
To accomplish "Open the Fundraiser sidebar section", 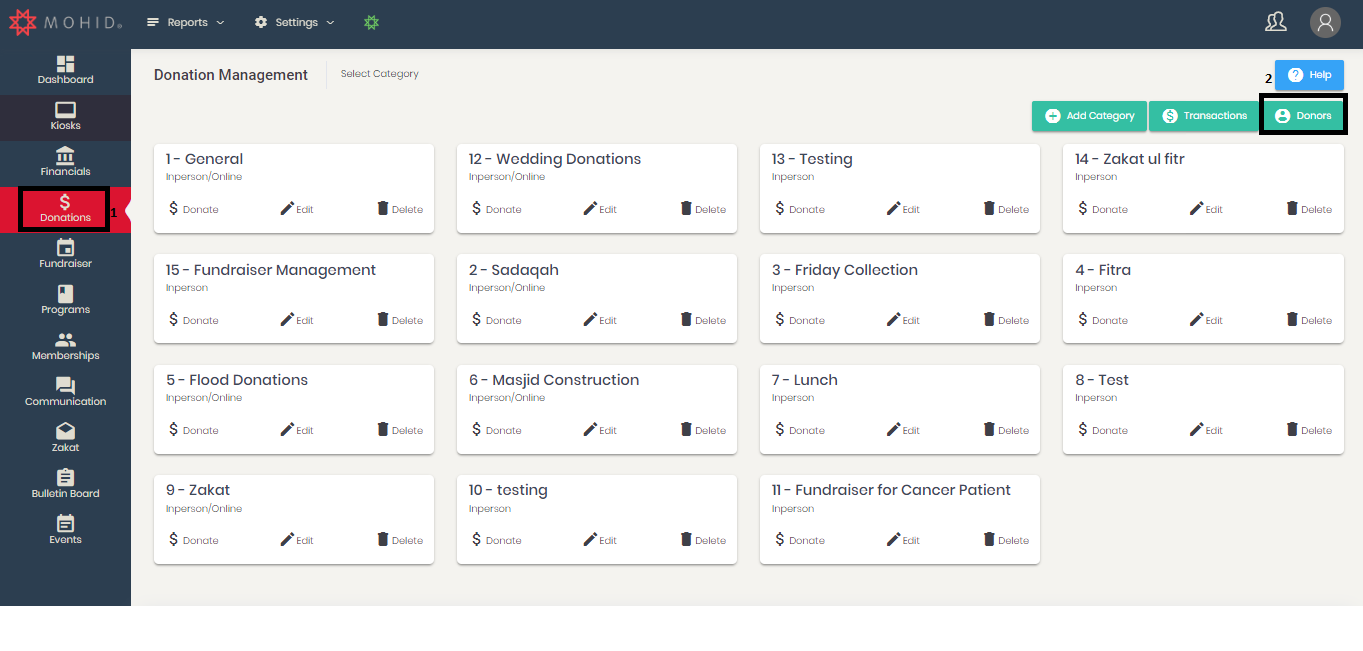I will coord(65,255).
